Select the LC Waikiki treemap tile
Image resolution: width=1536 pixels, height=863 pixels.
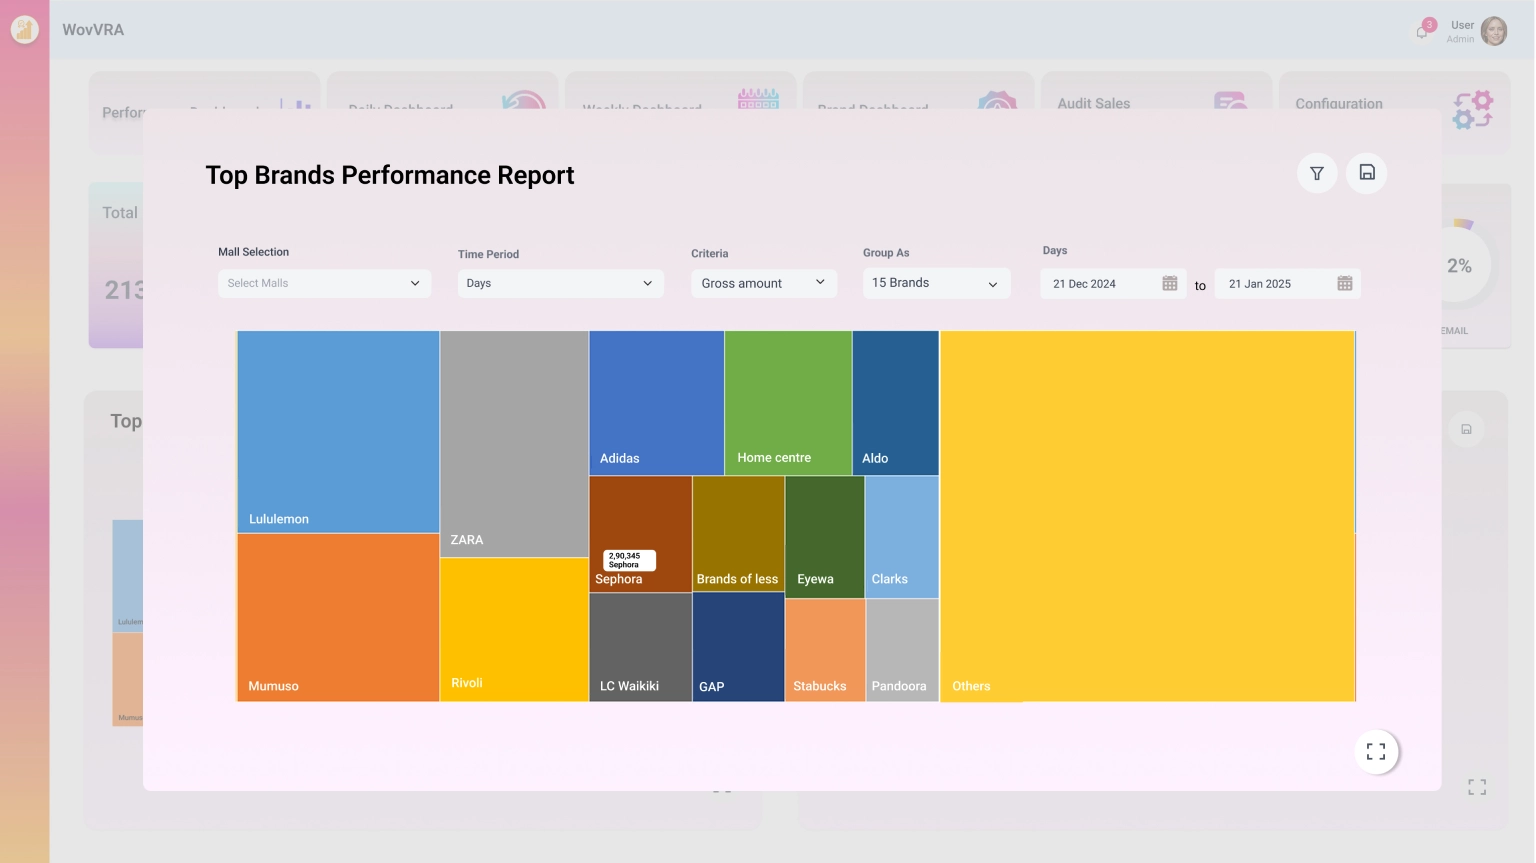pyautogui.click(x=641, y=647)
